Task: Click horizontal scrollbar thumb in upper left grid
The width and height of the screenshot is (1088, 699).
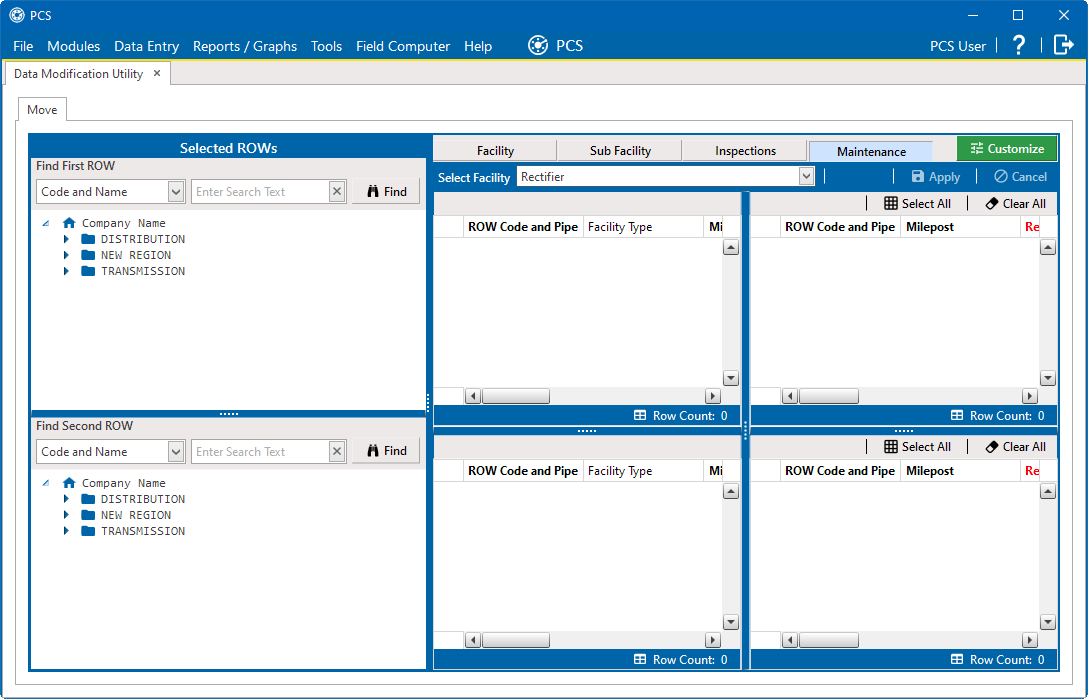Action: [516, 396]
